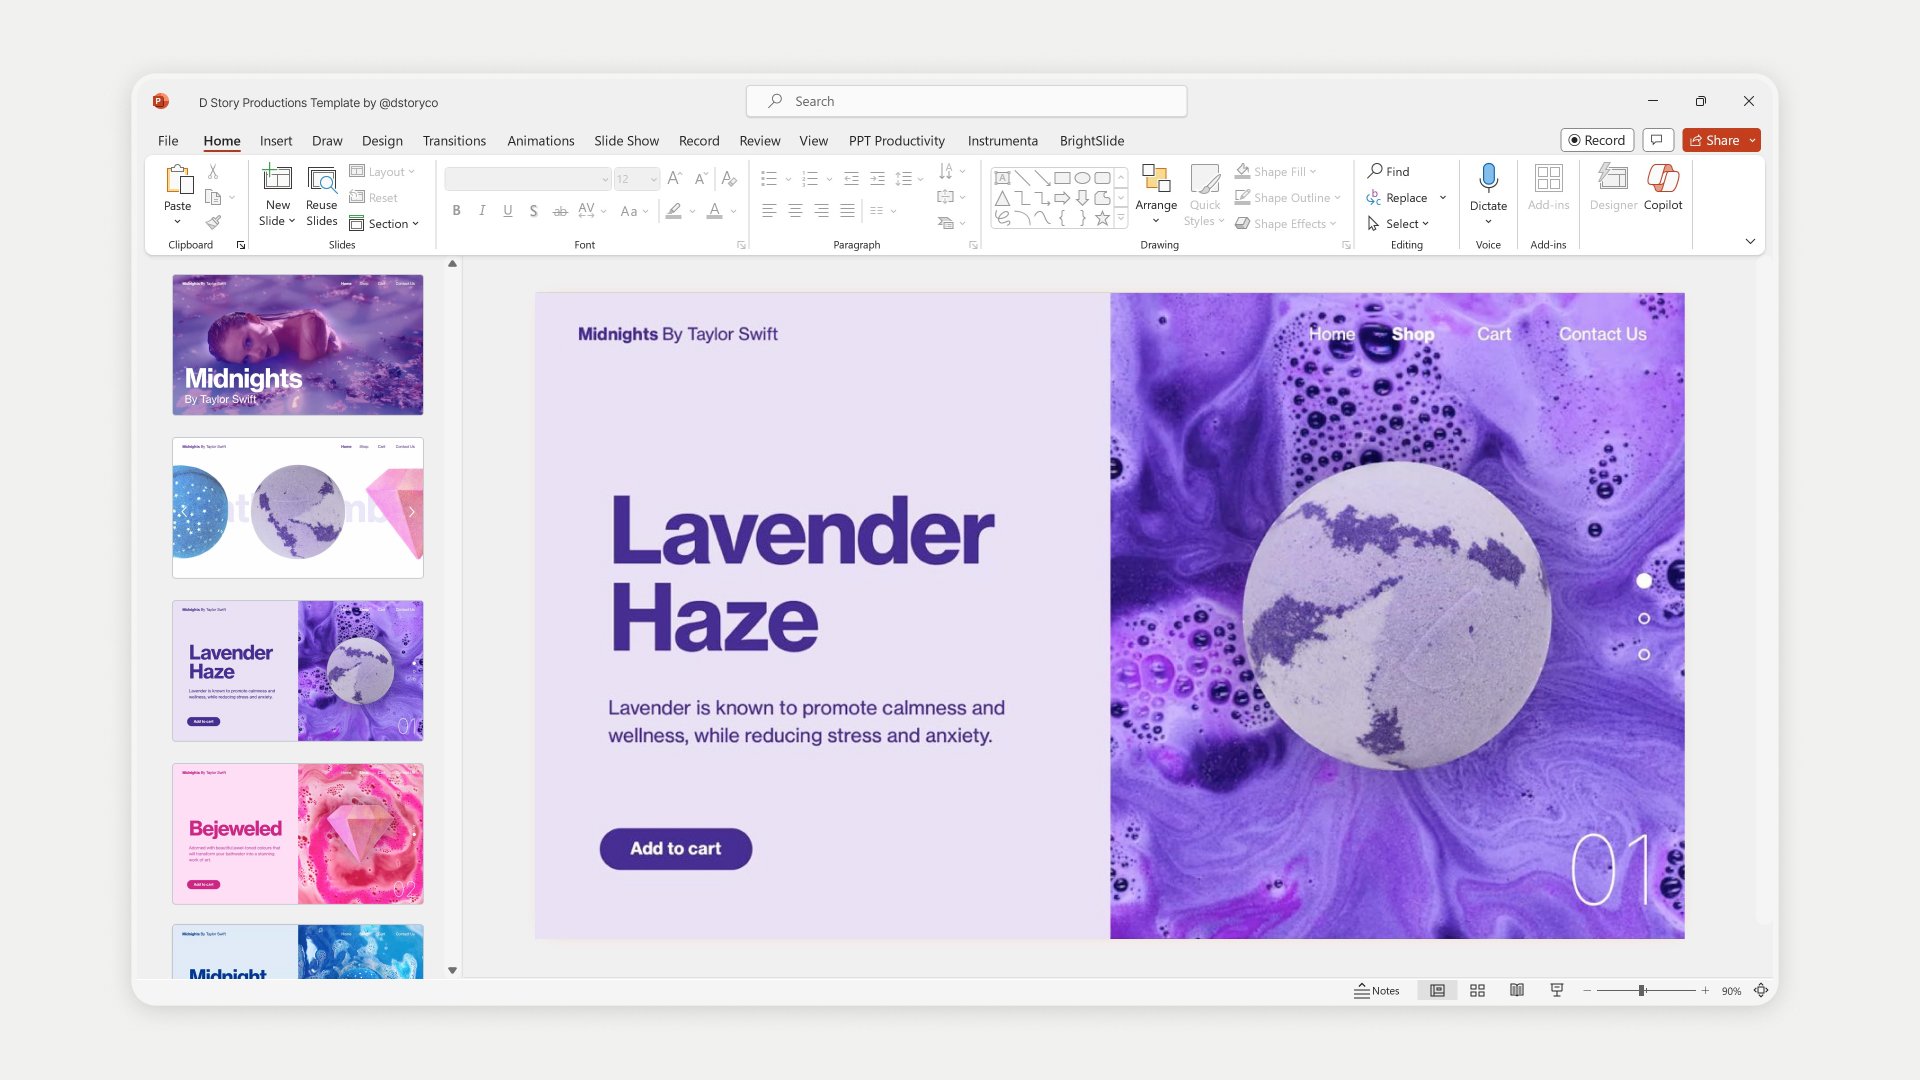Toggle italic text formatting
1920x1080 pixels.
click(x=482, y=211)
